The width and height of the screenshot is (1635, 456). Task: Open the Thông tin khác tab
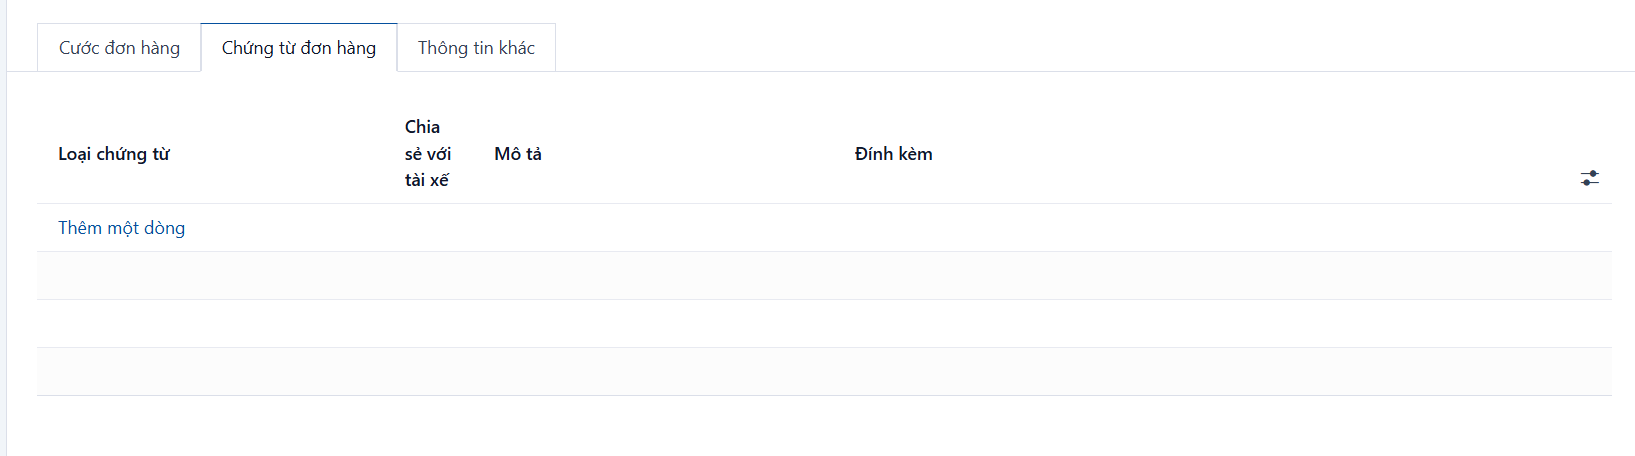coord(476,48)
